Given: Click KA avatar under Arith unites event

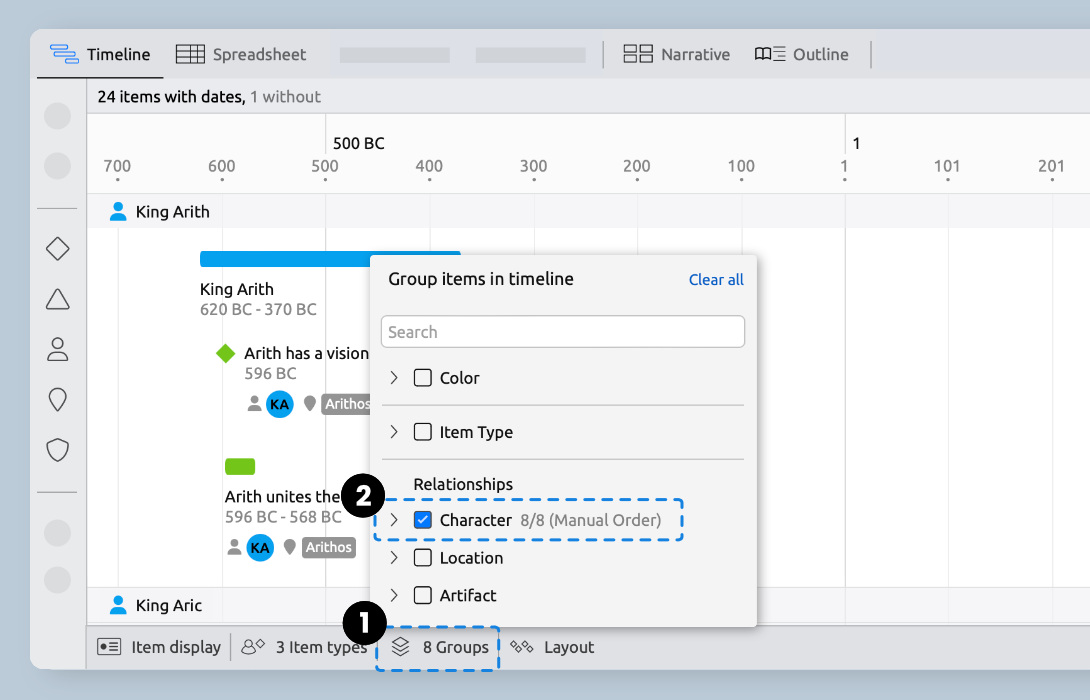Looking at the screenshot, I should pyautogui.click(x=260, y=547).
